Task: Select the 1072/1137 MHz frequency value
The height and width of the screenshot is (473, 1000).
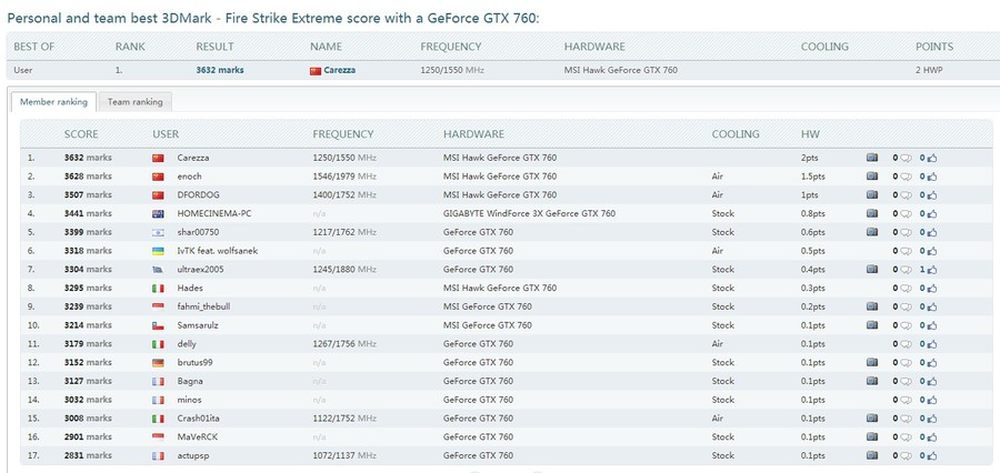Action: 344,456
